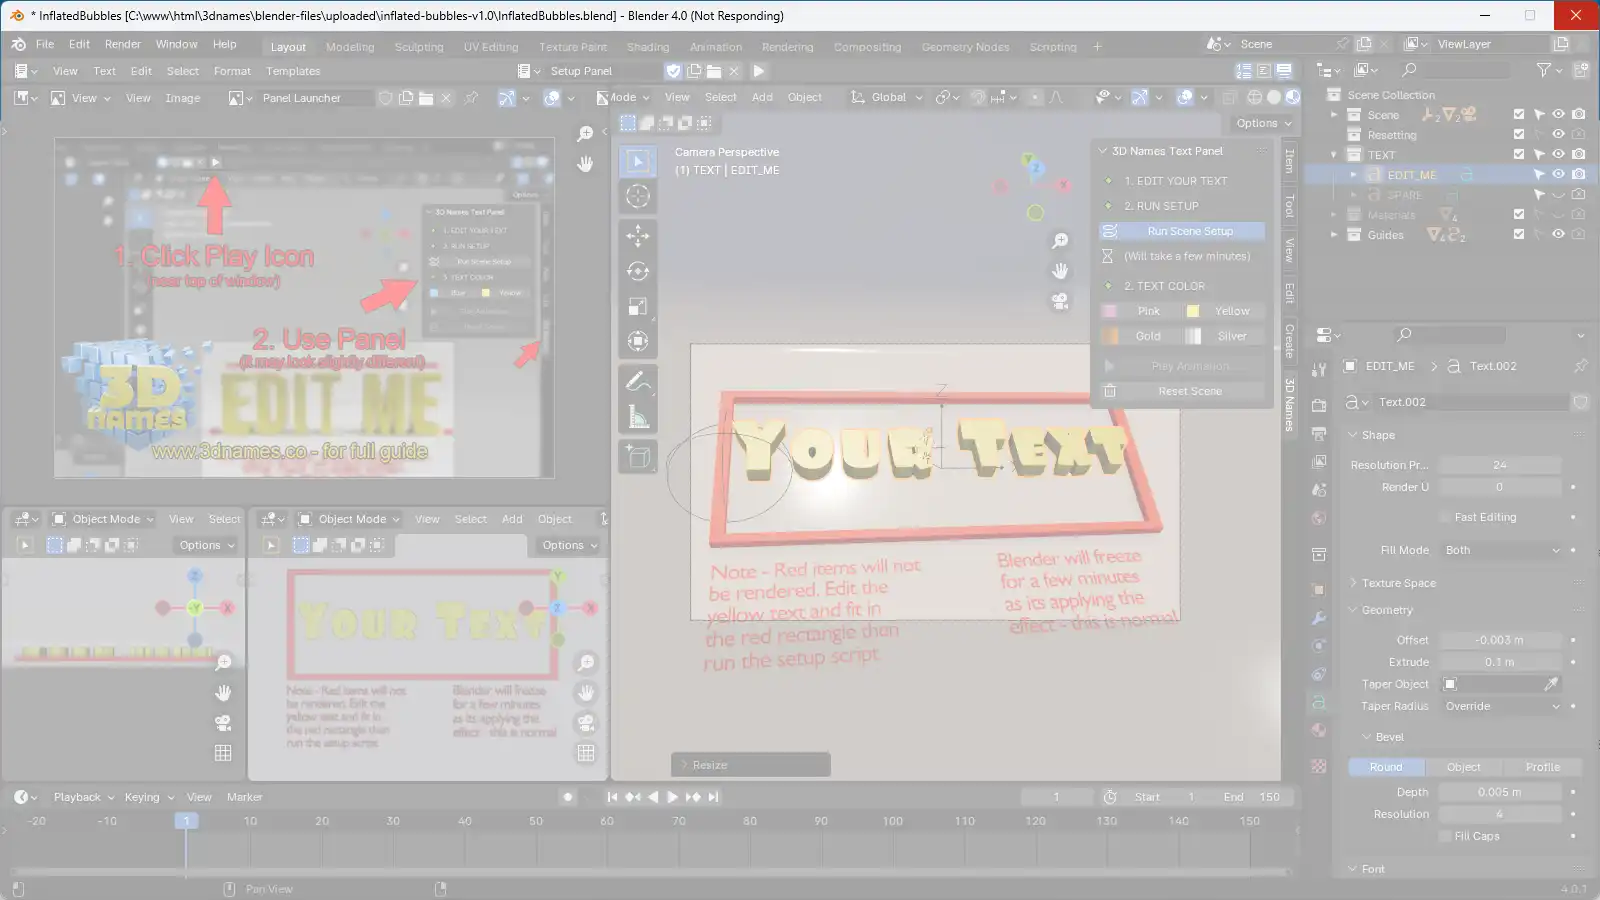Select the Scale tool icon
The height and width of the screenshot is (900, 1600).
coord(638,306)
